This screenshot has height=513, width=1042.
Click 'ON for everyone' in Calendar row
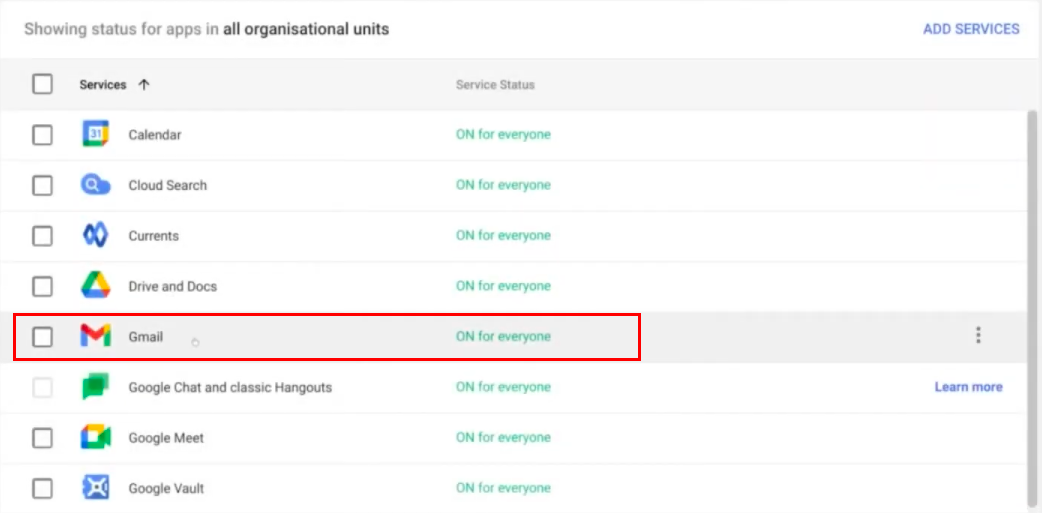pos(503,135)
